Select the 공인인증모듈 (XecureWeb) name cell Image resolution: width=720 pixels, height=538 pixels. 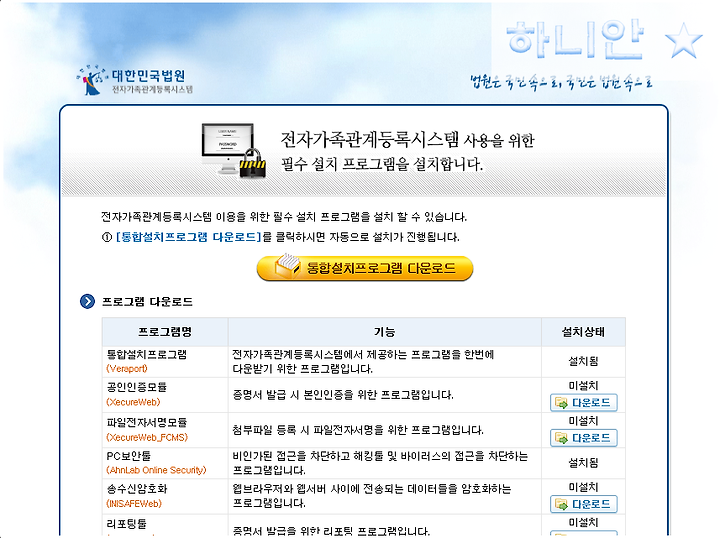[x=165, y=395]
